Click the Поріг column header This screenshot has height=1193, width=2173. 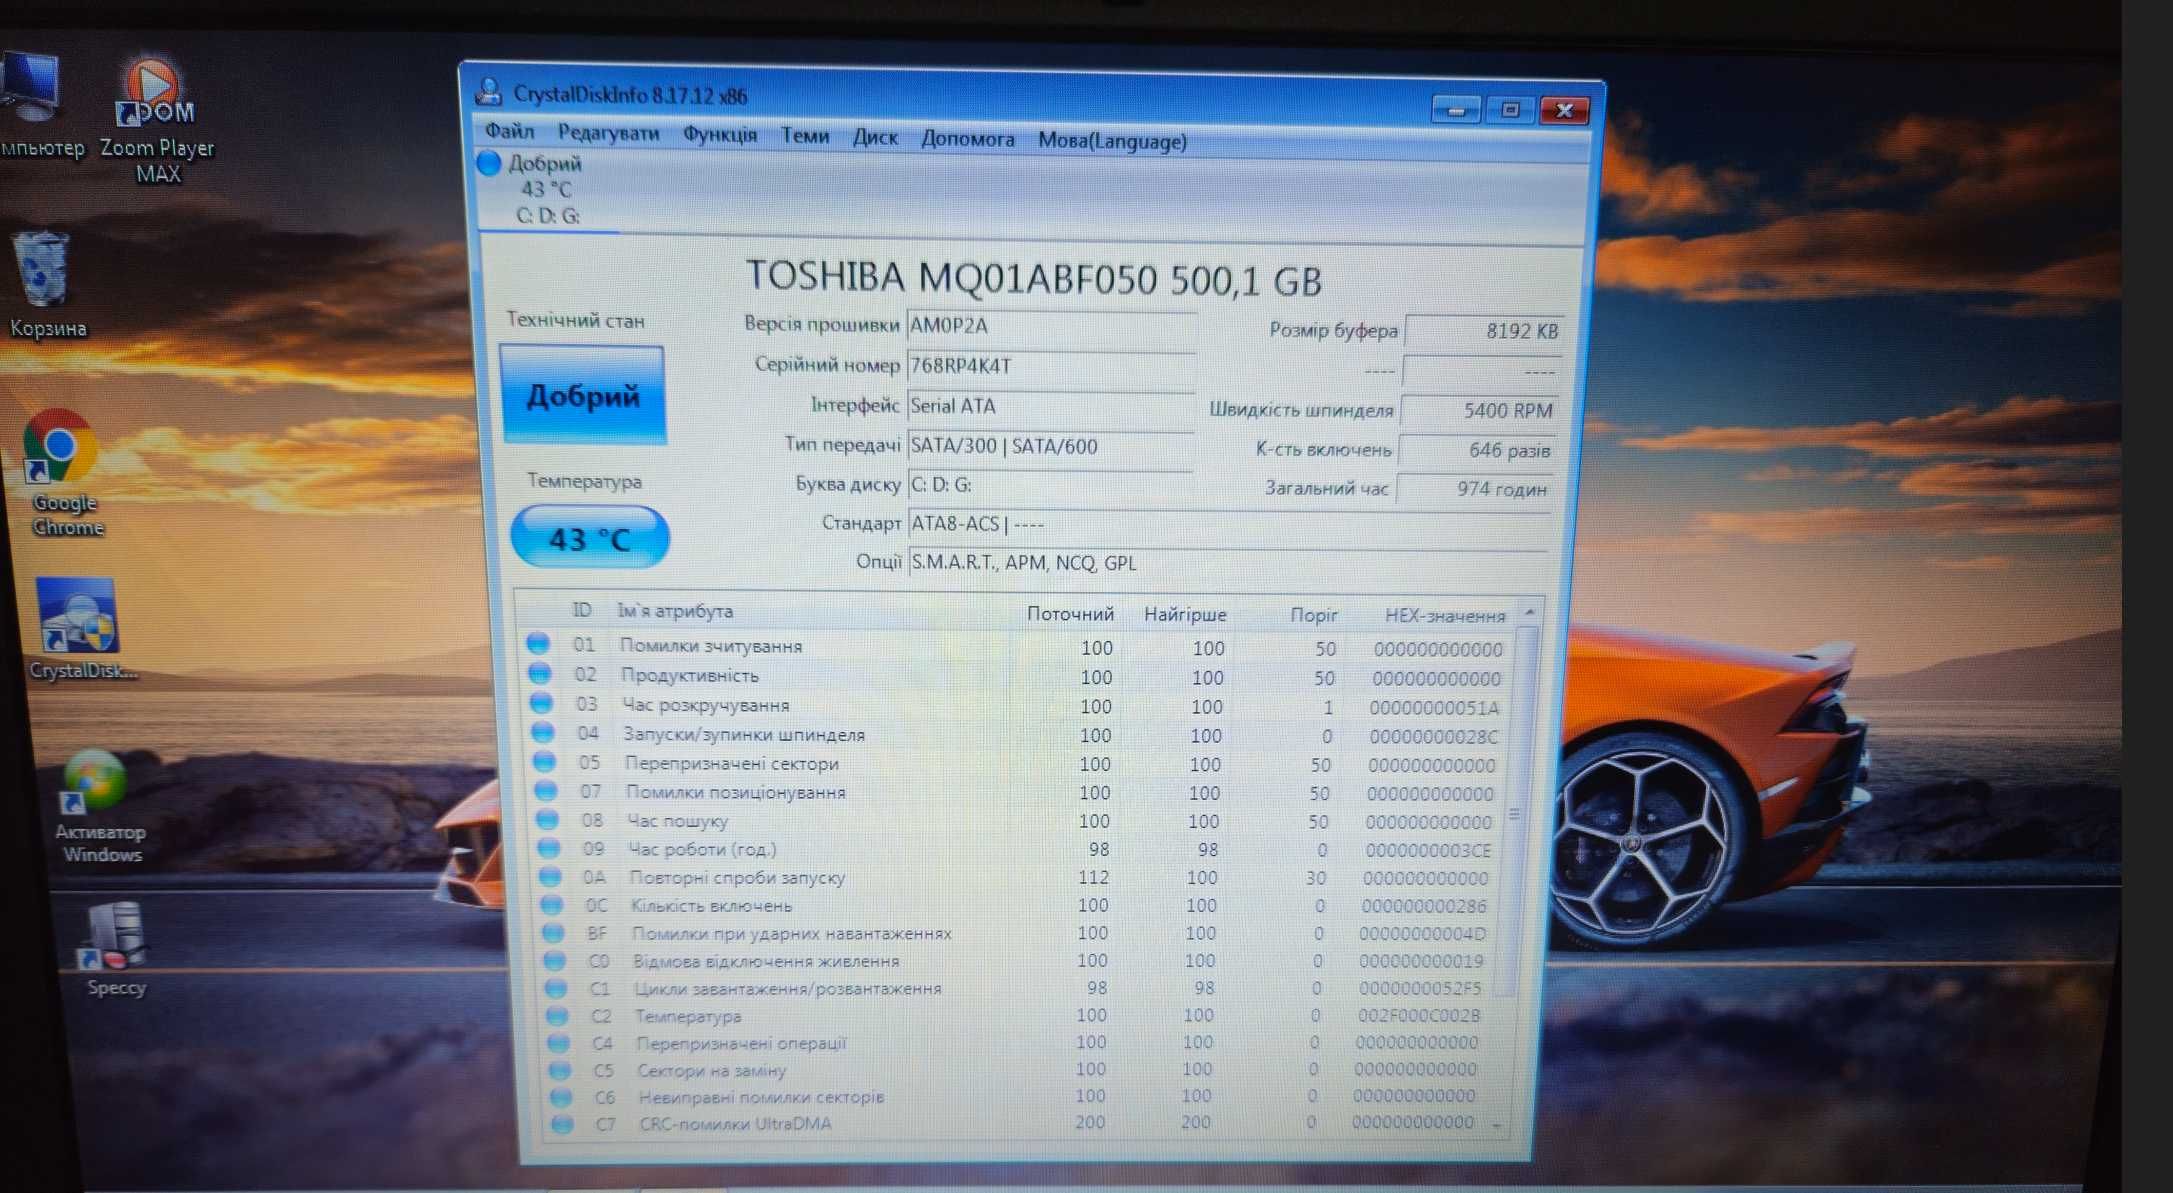[x=1313, y=615]
